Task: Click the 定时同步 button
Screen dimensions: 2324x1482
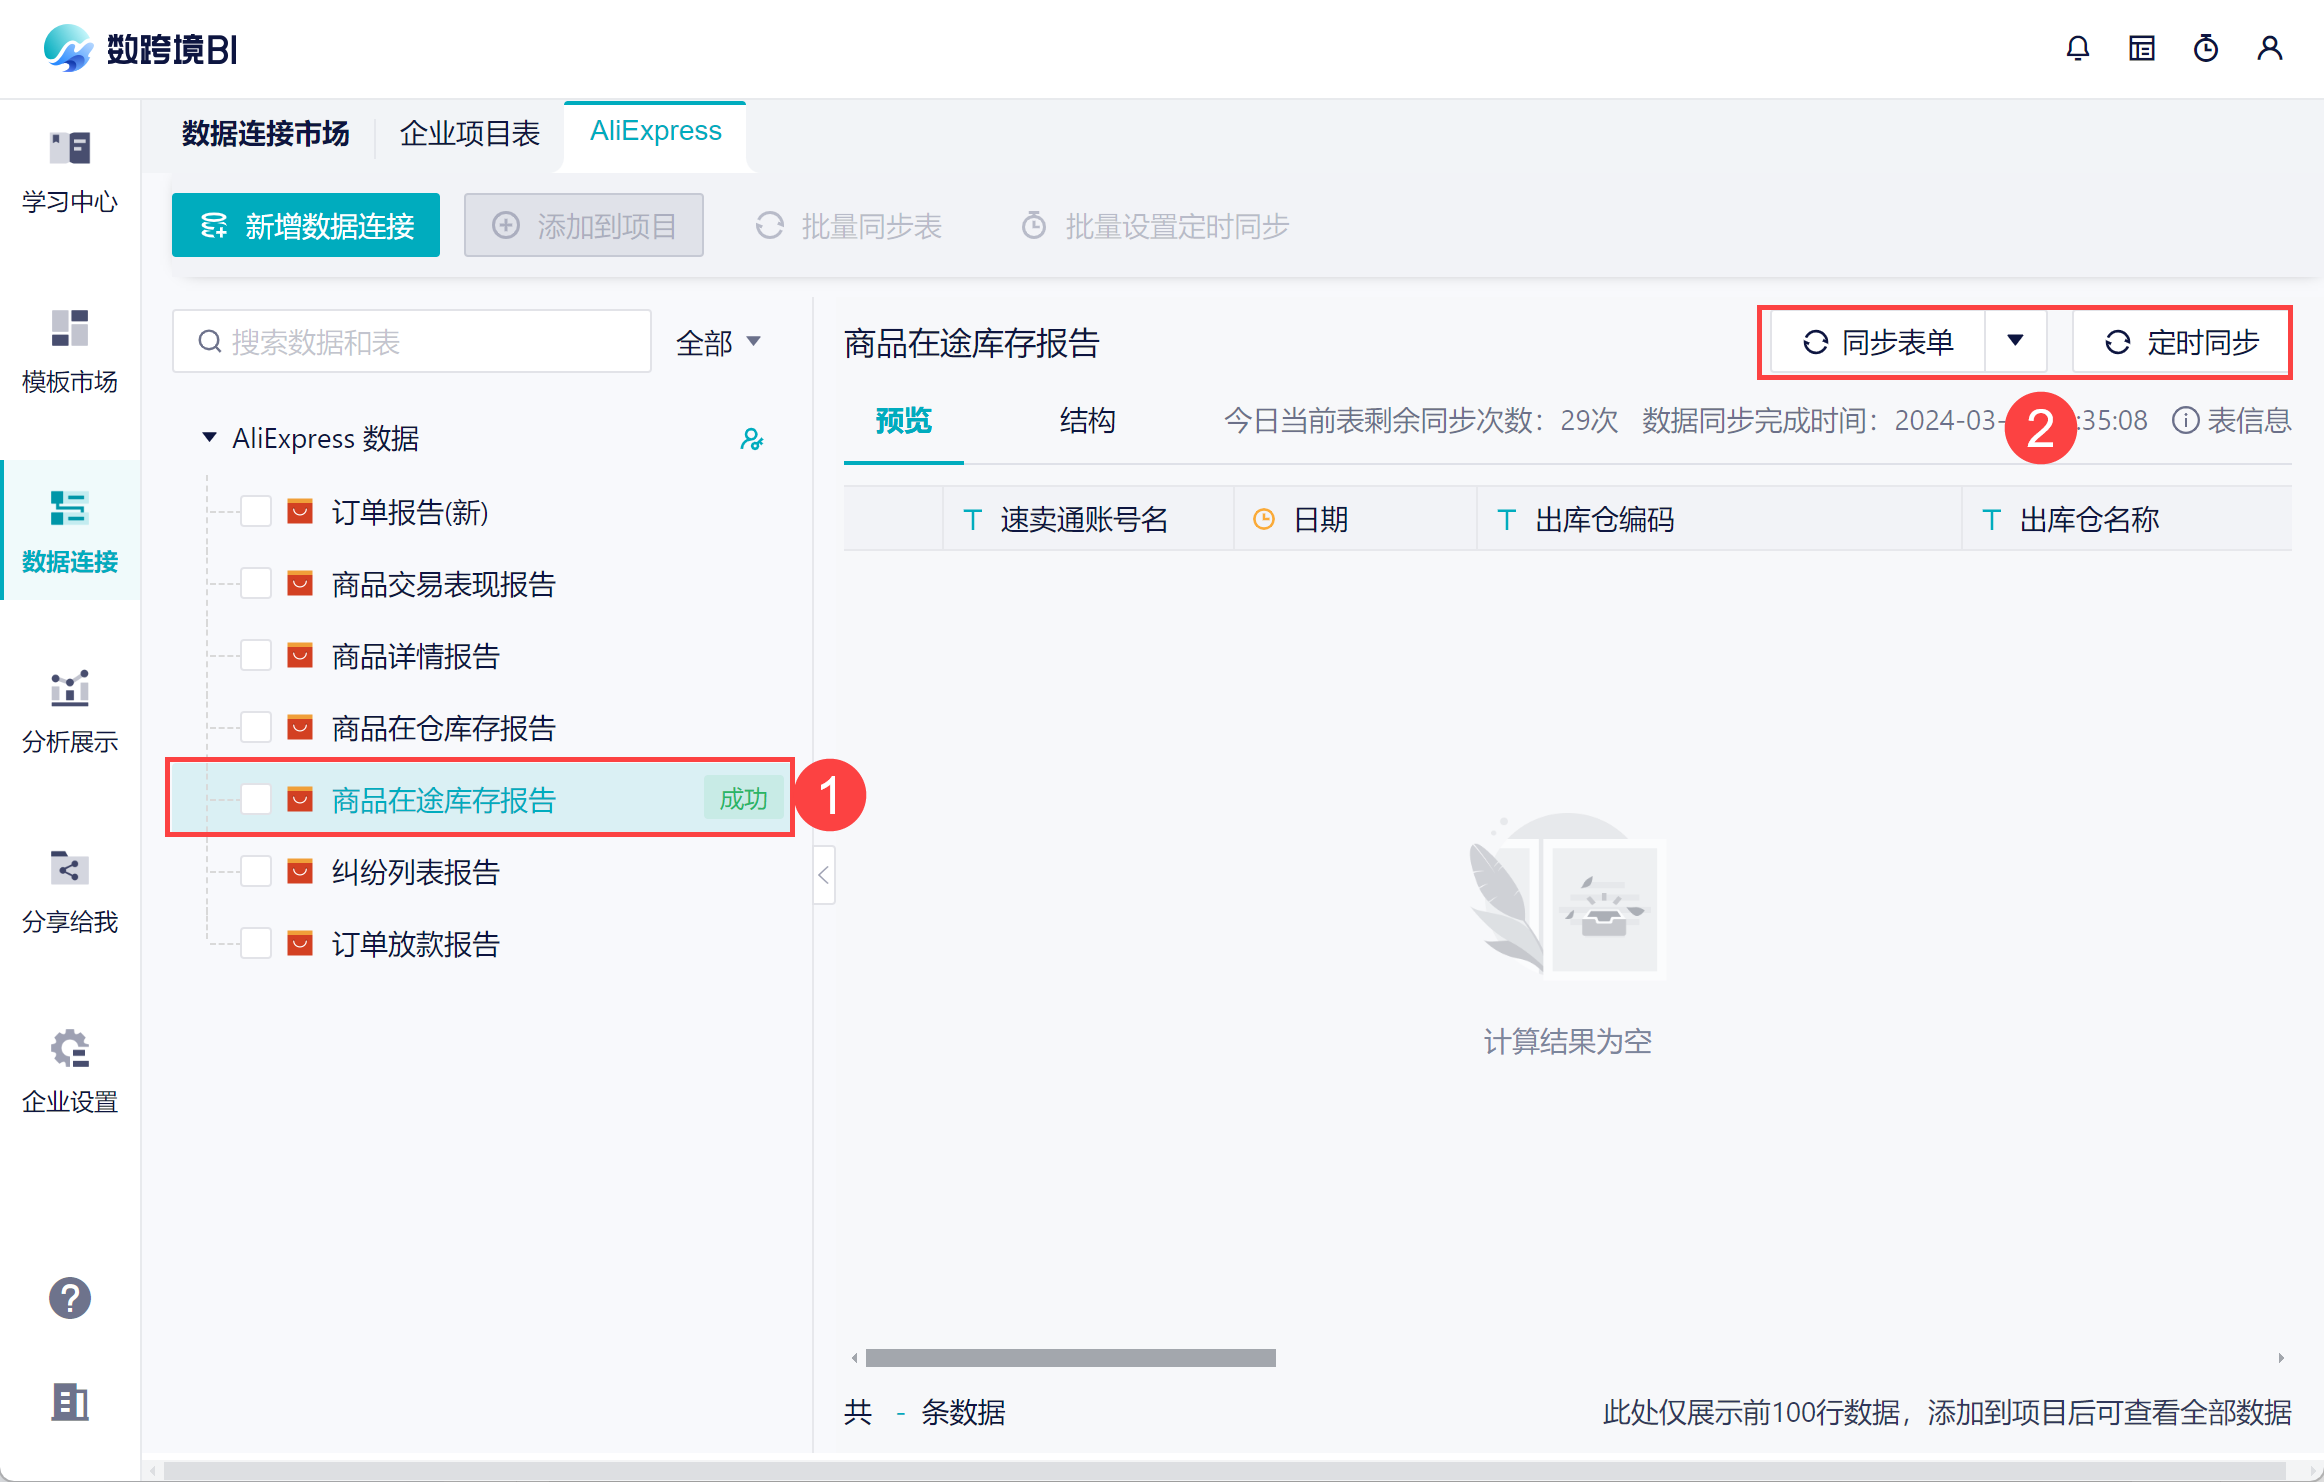Action: pos(2181,343)
